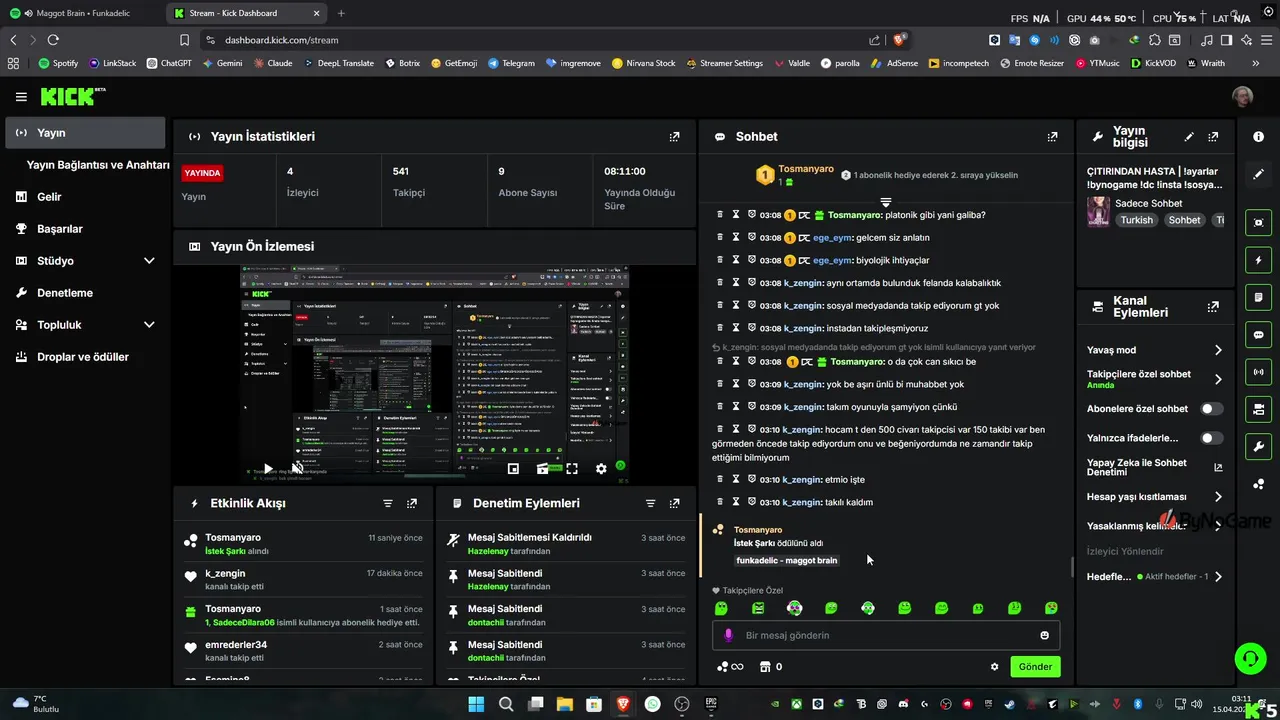Unmute the stream preview audio
Viewport: 1280px width, 720px height.
click(x=297, y=468)
